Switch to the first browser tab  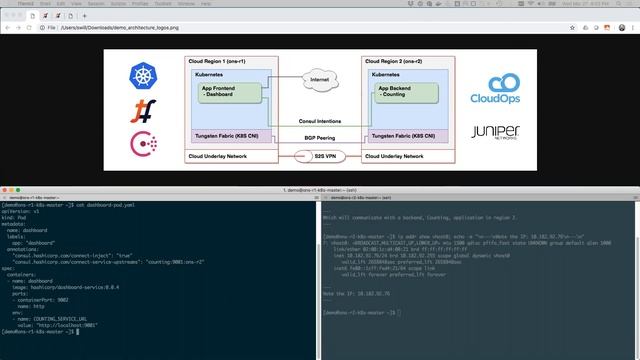[33, 16]
